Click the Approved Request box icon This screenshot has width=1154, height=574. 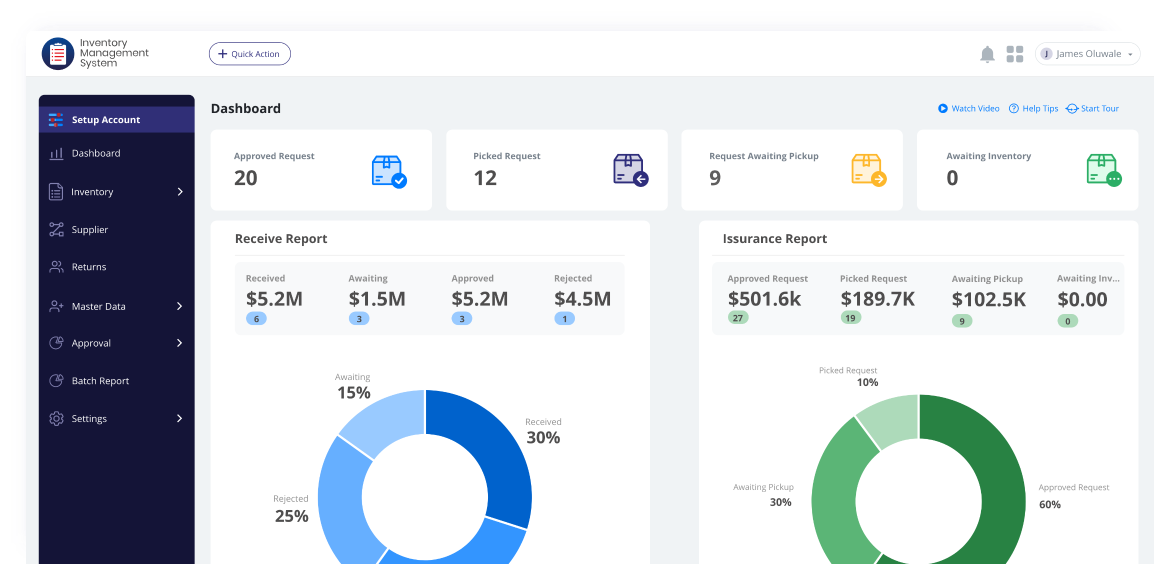click(x=388, y=171)
